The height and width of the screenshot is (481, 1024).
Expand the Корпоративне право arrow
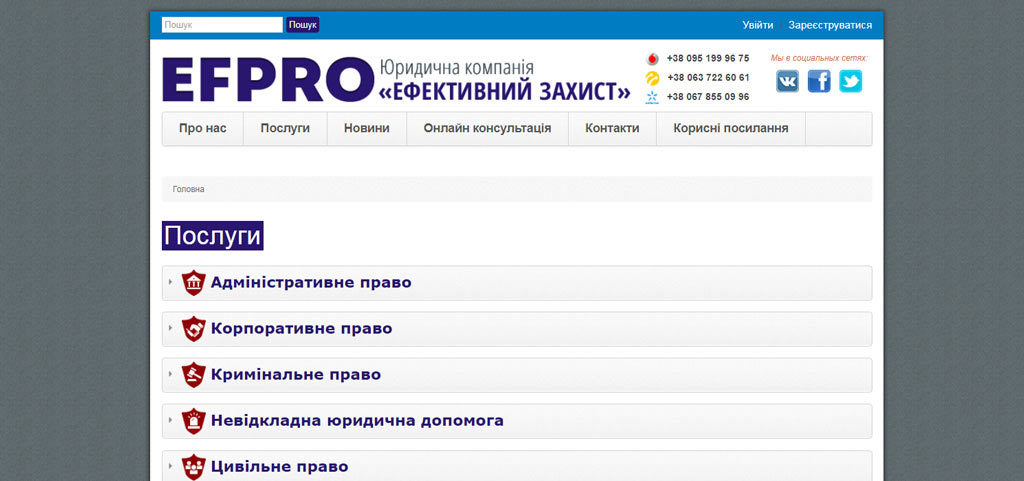pyautogui.click(x=170, y=328)
